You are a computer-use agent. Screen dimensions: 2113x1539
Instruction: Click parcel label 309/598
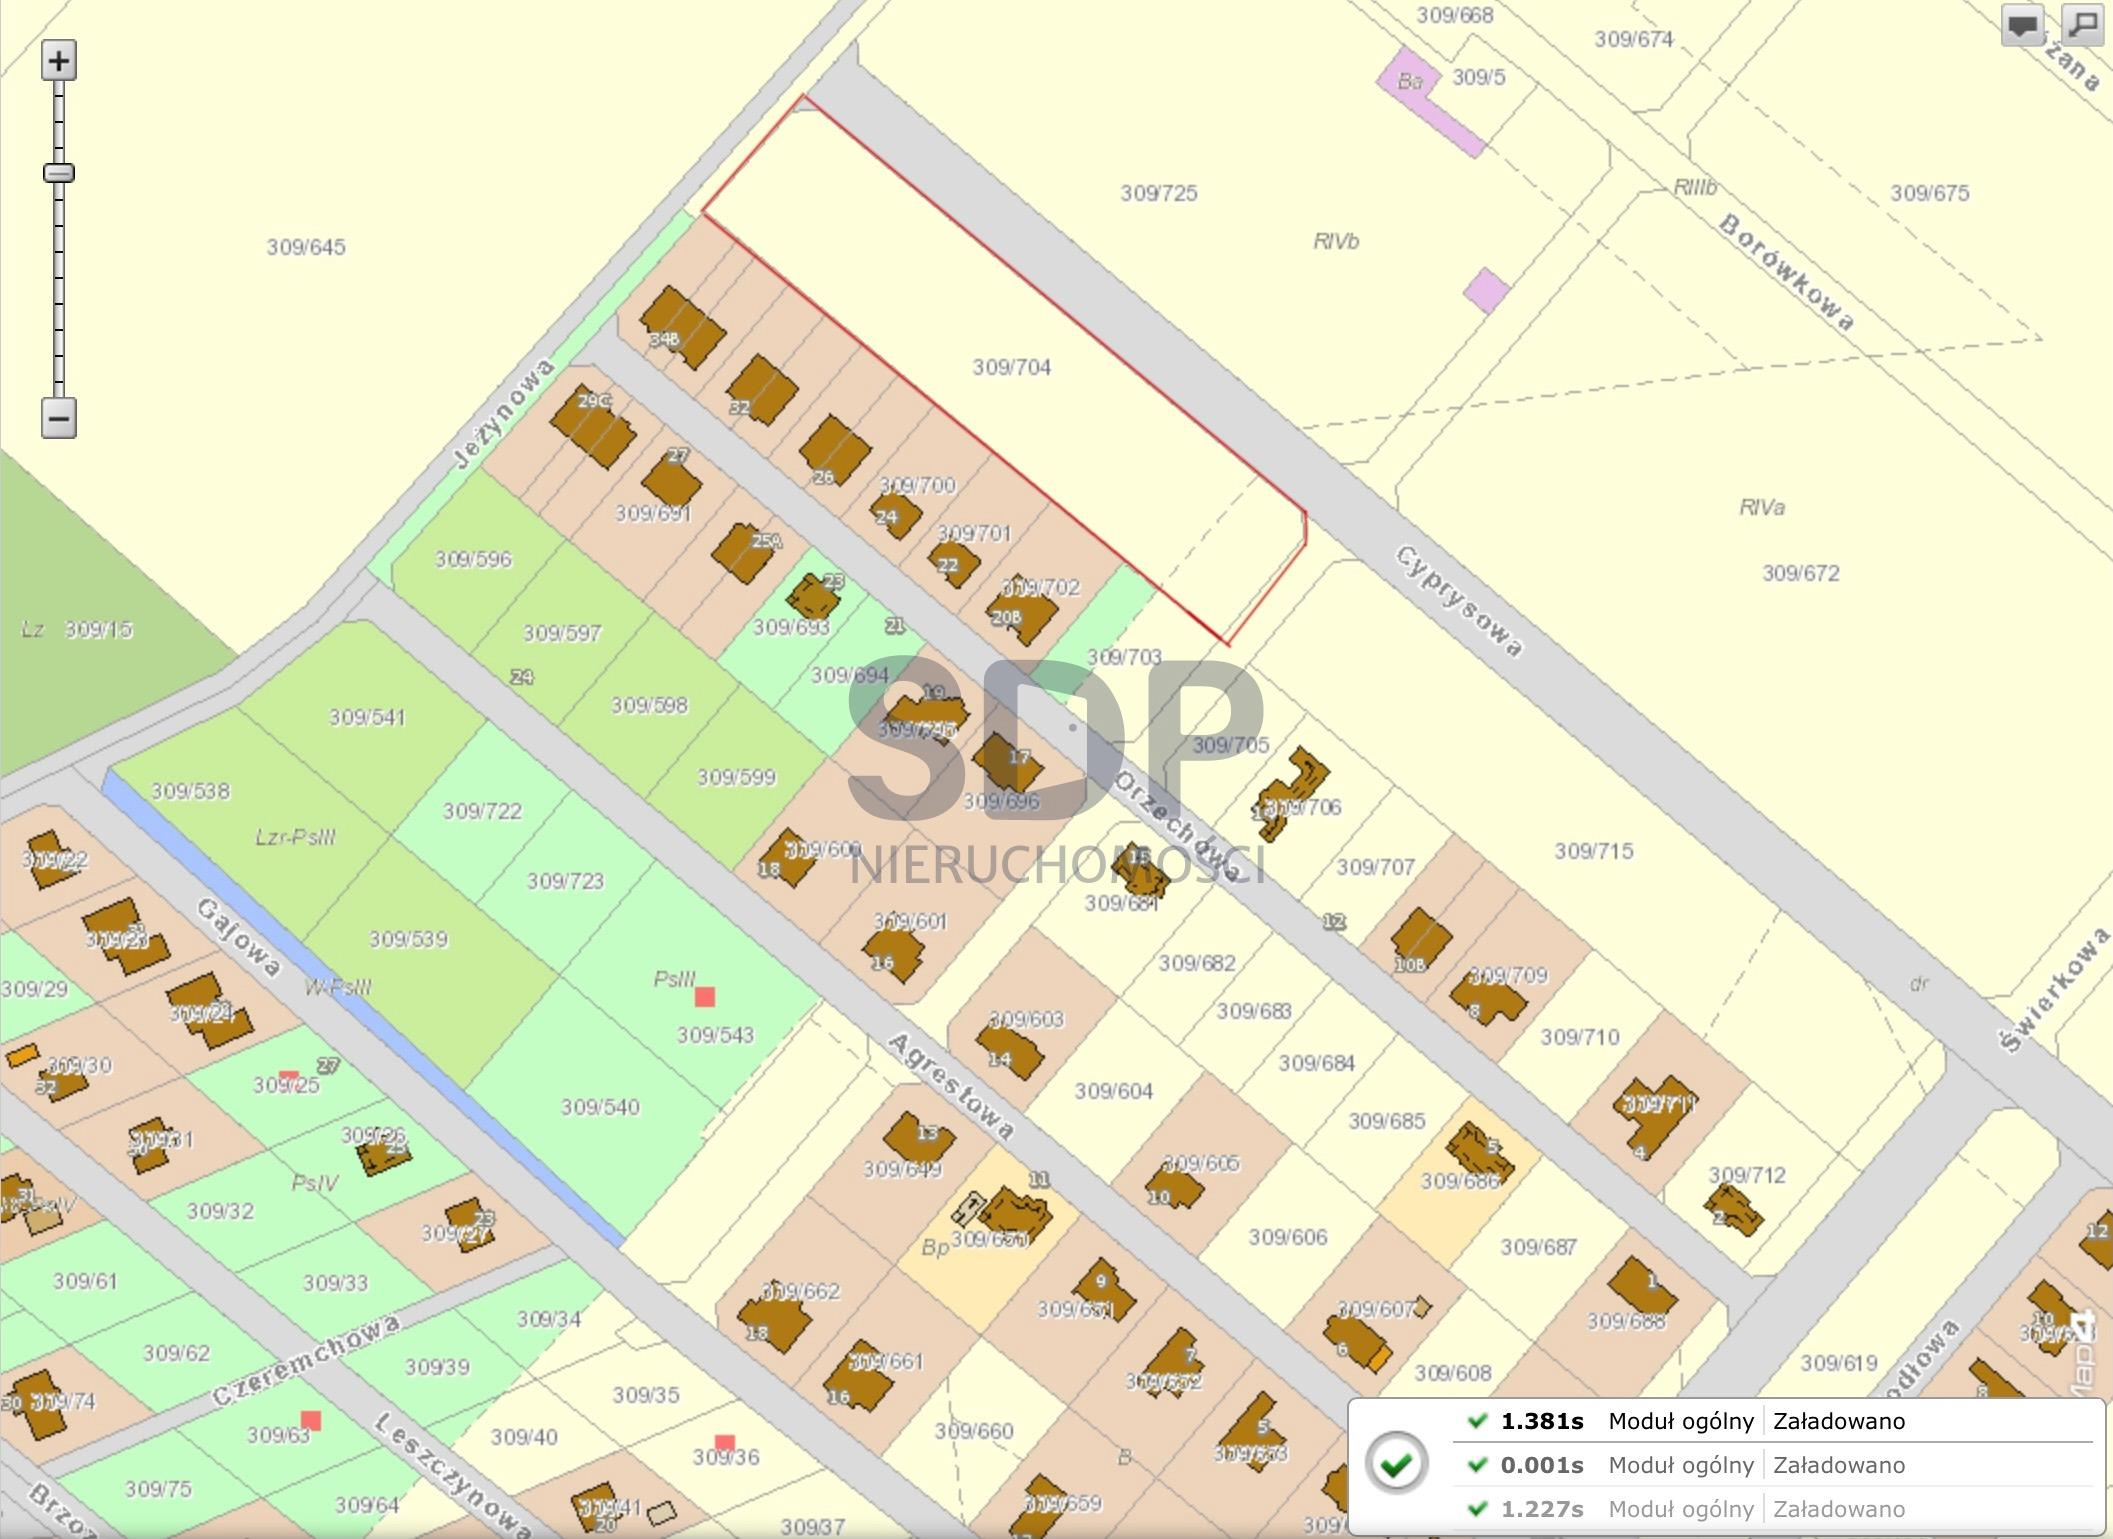649,705
